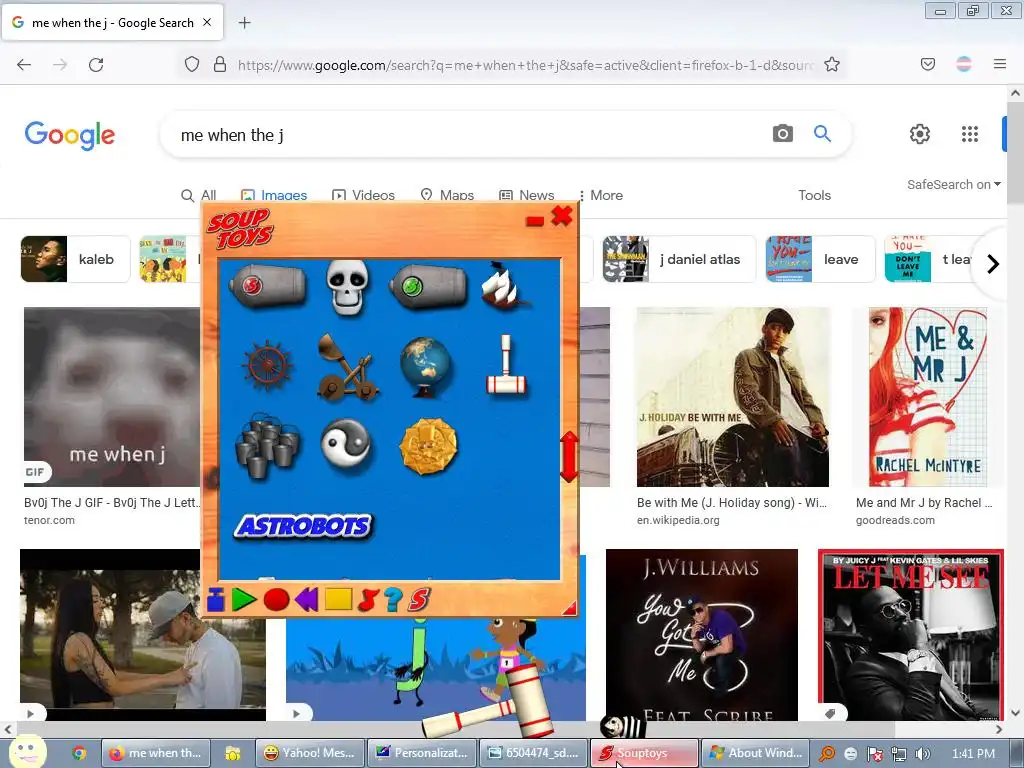
Task: Select the stack of metal buckets
Action: coord(268,446)
